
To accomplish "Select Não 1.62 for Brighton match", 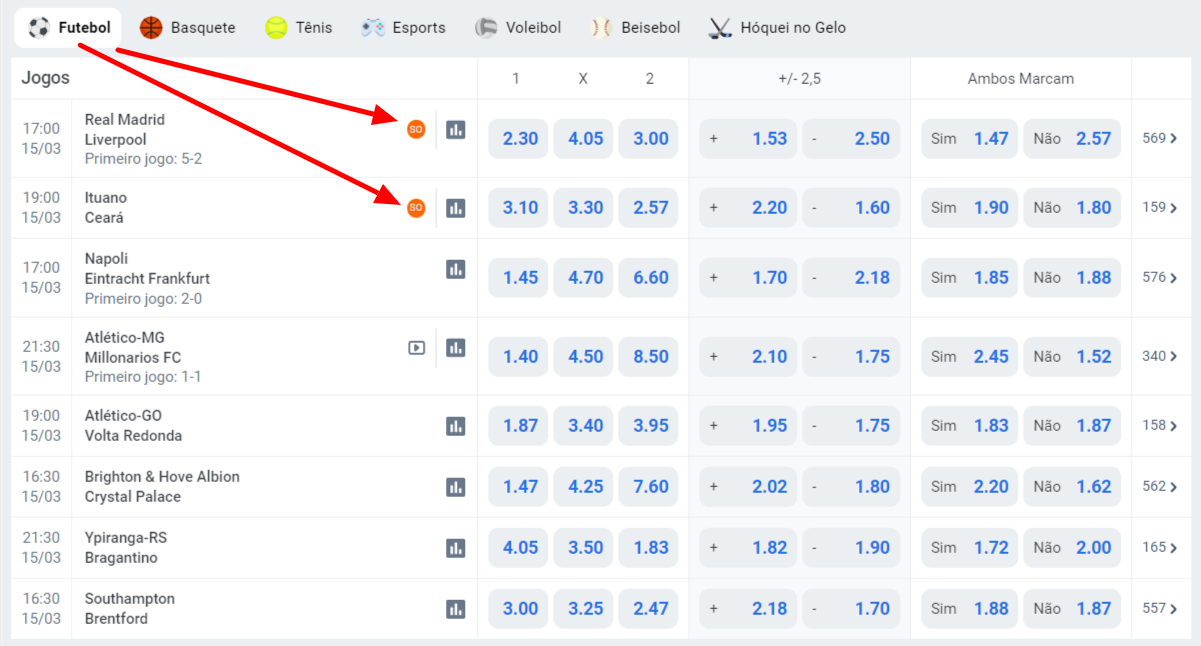I will point(1073,487).
